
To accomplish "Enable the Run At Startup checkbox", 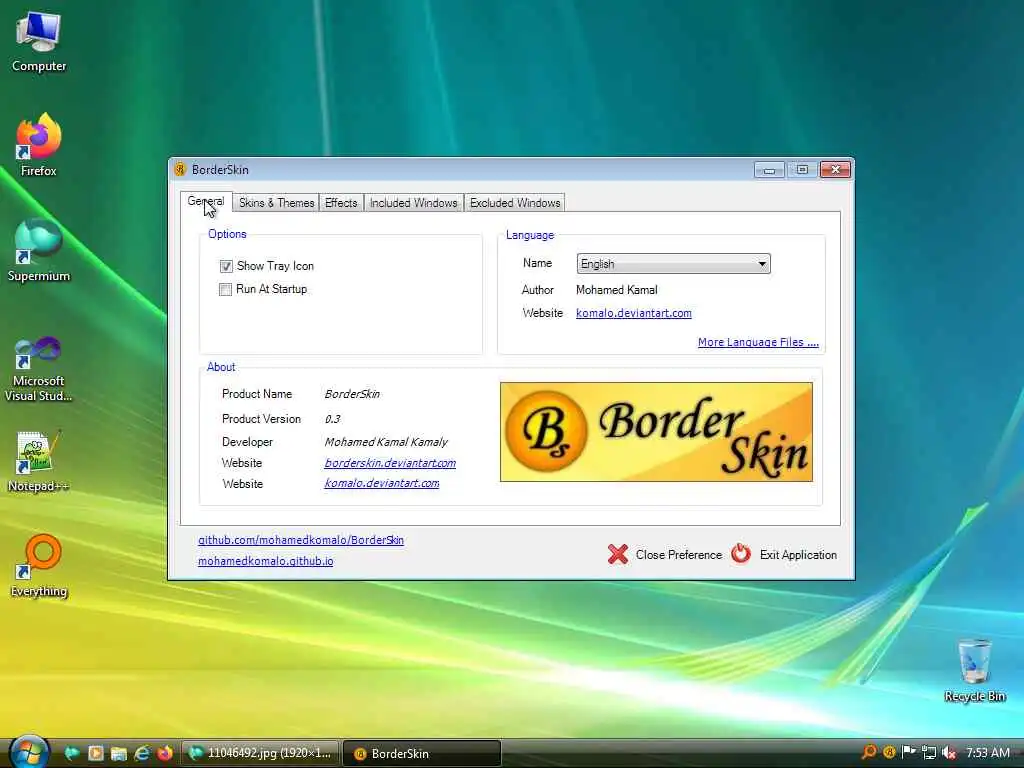I will (225, 289).
